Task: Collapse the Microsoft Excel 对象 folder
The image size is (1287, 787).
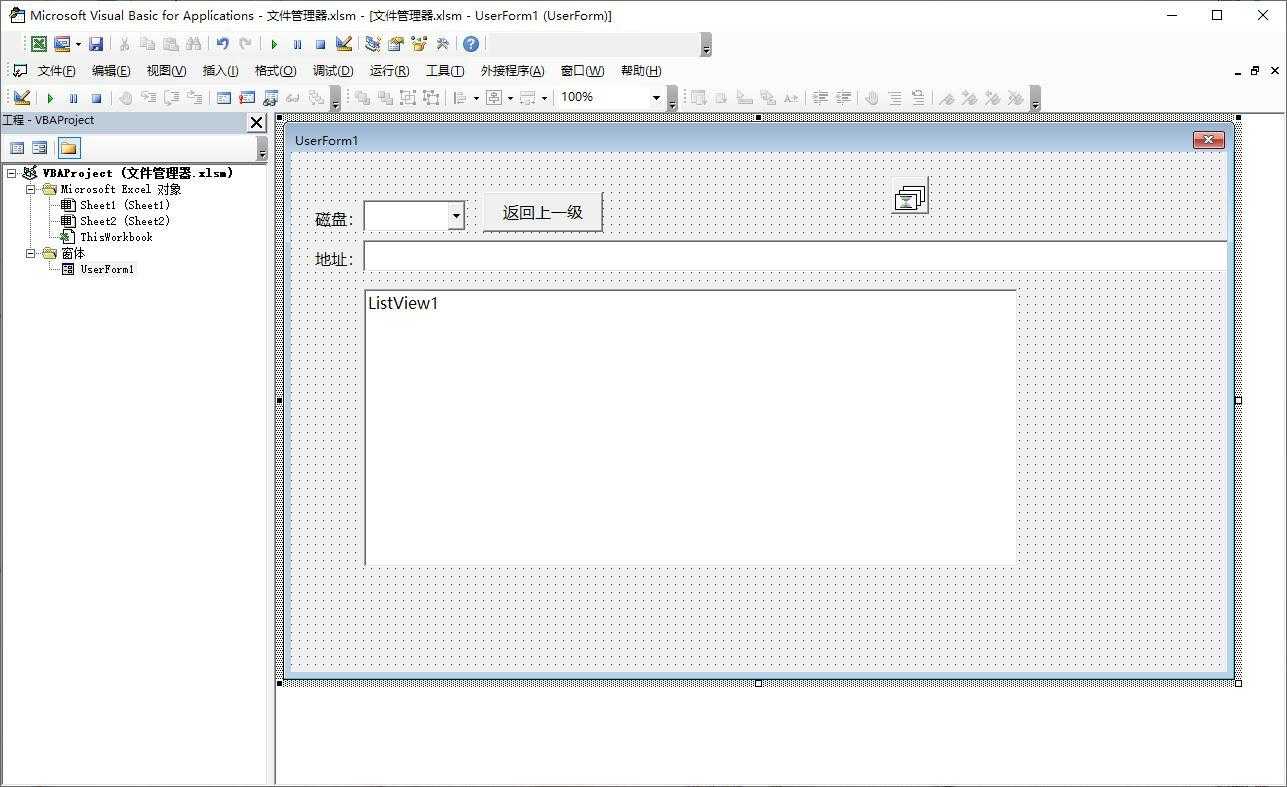Action: [30, 189]
